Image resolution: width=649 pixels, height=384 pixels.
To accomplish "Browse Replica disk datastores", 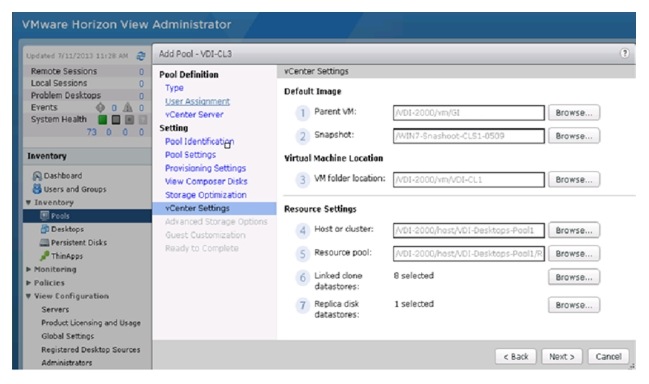I will [574, 305].
